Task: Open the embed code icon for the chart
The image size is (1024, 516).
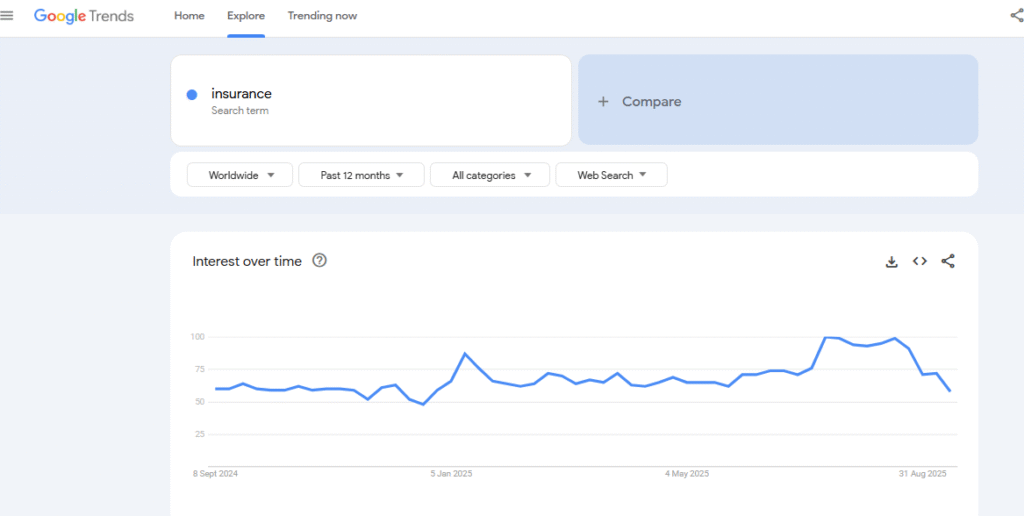Action: [x=920, y=262]
